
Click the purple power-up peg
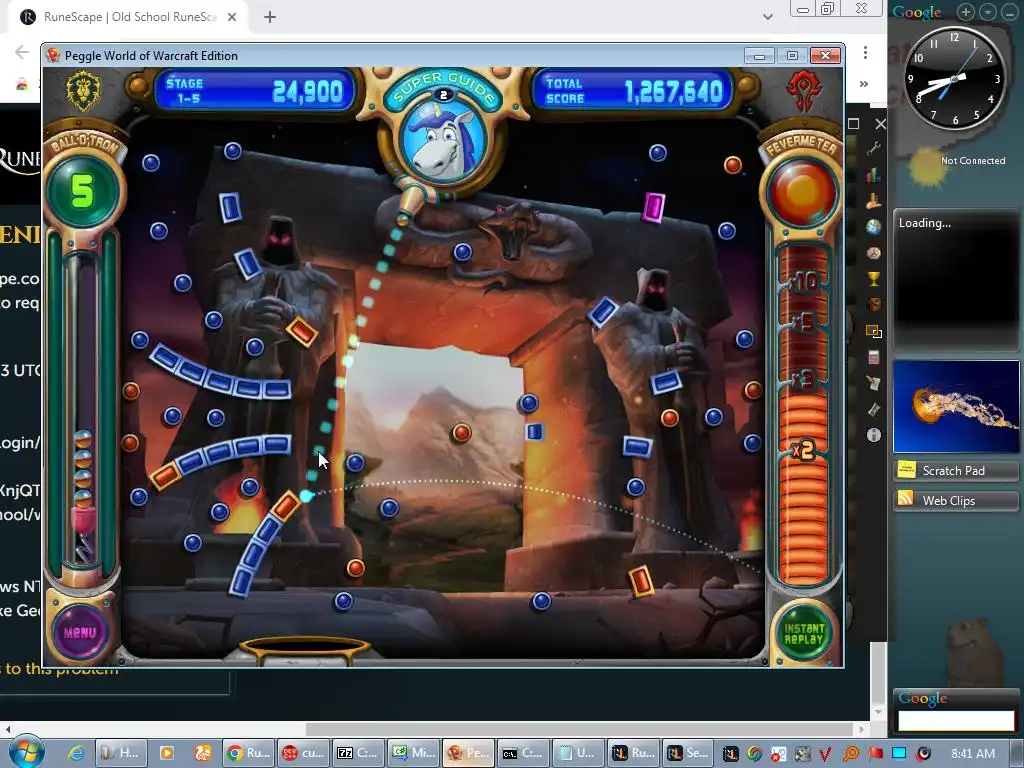653,207
